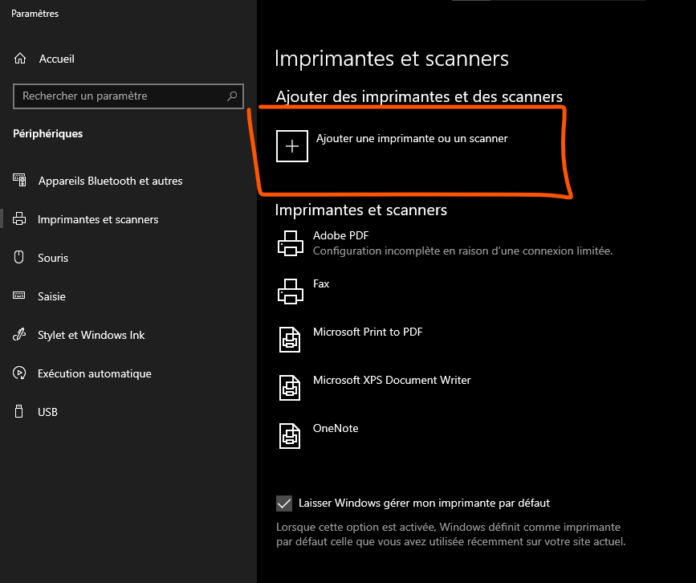The height and width of the screenshot is (583, 696).
Task: Click the Microsoft Print to PDF icon
Action: (290, 339)
